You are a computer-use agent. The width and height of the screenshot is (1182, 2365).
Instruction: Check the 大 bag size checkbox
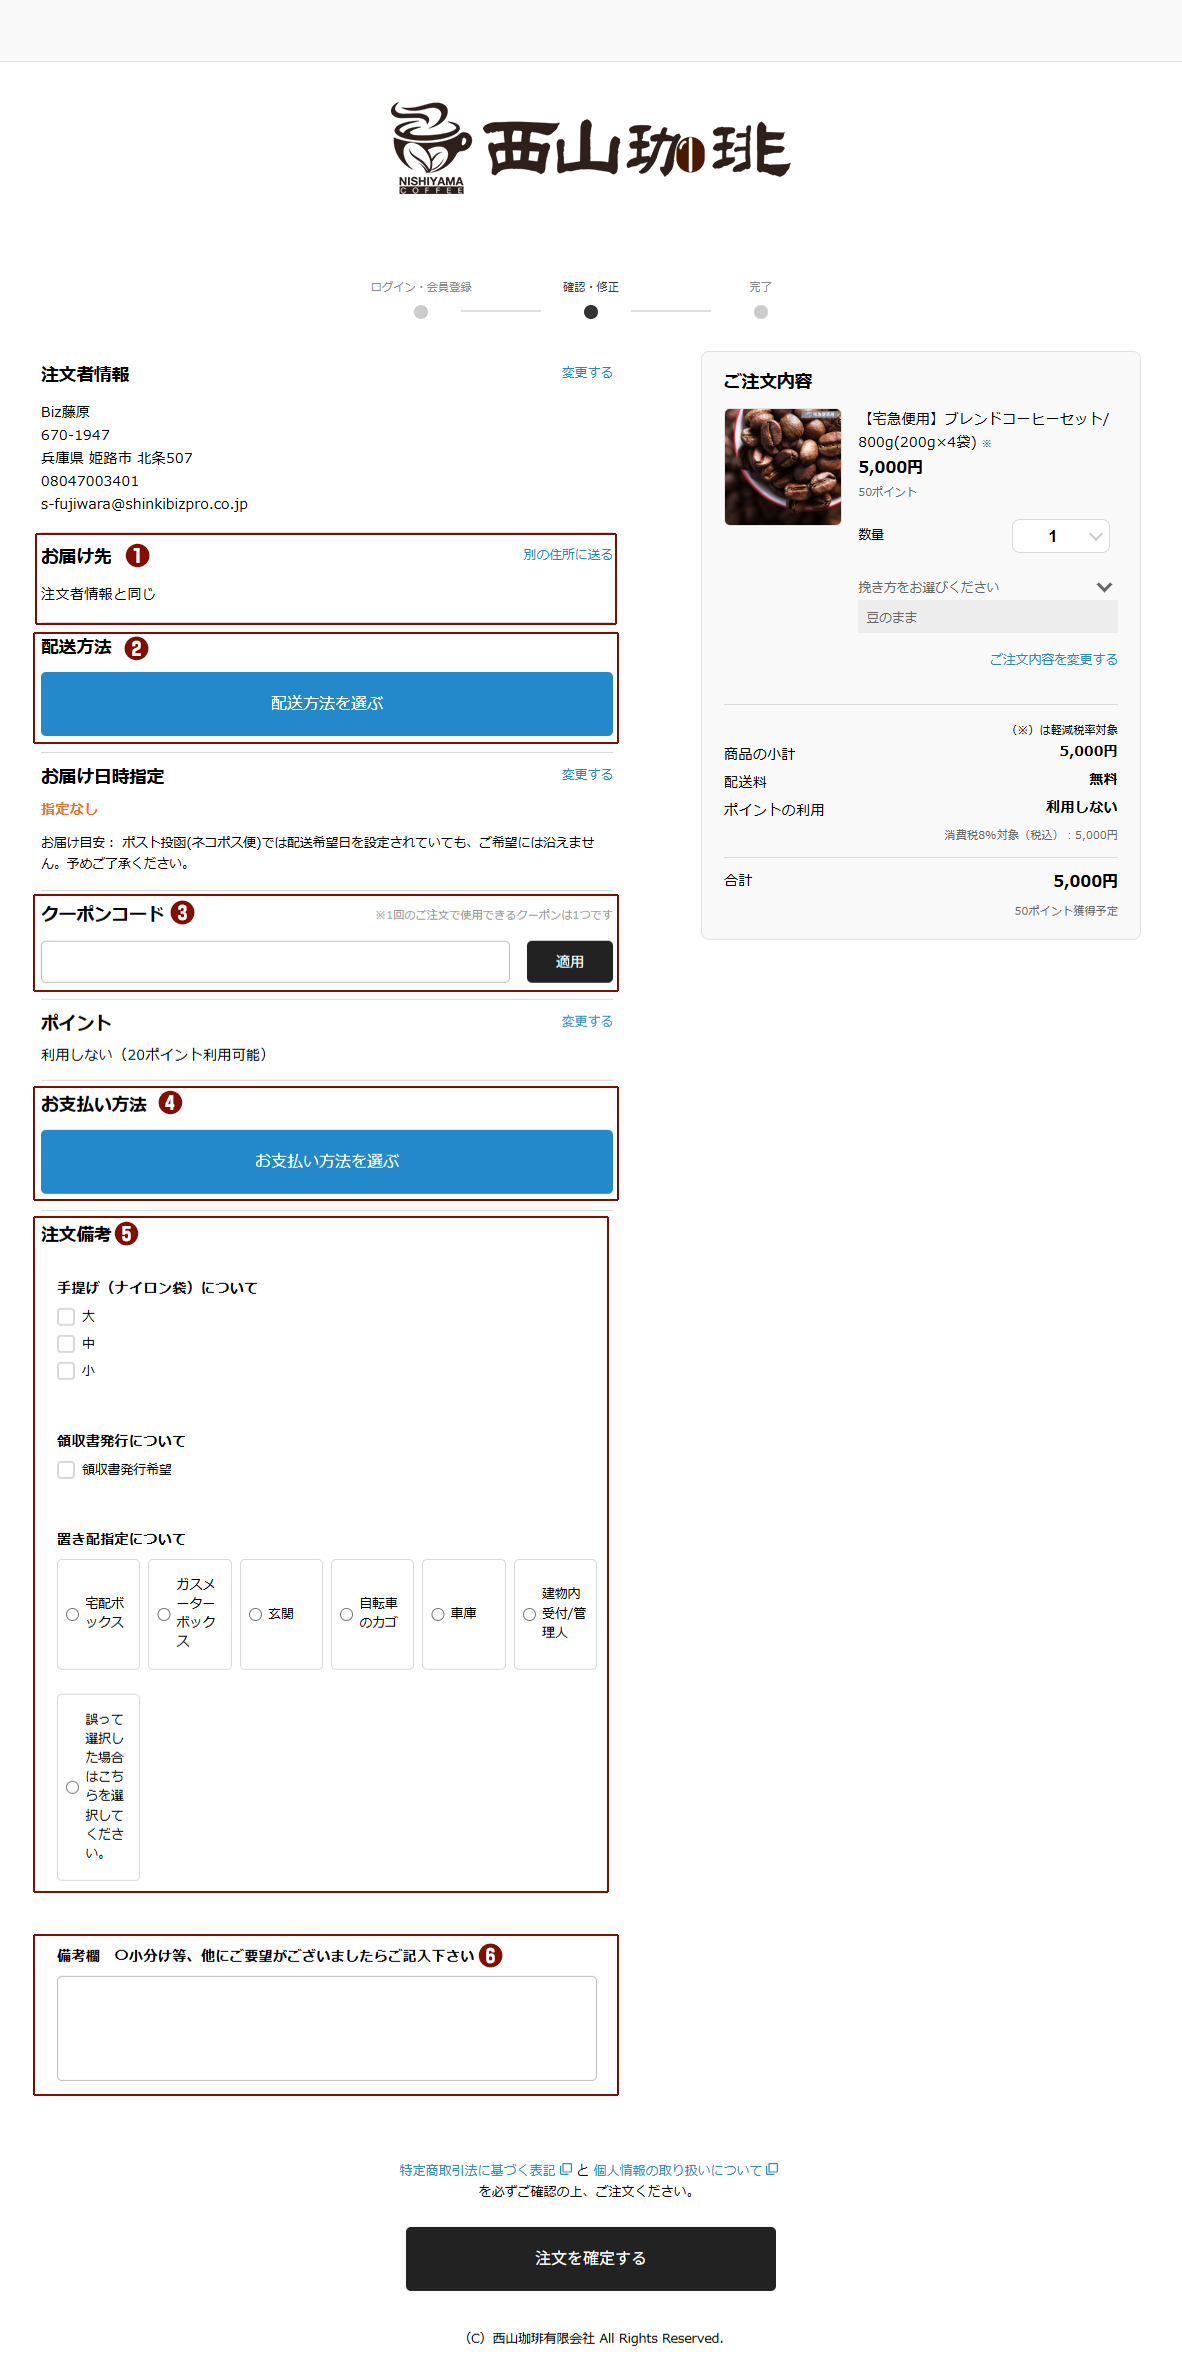coord(66,1317)
